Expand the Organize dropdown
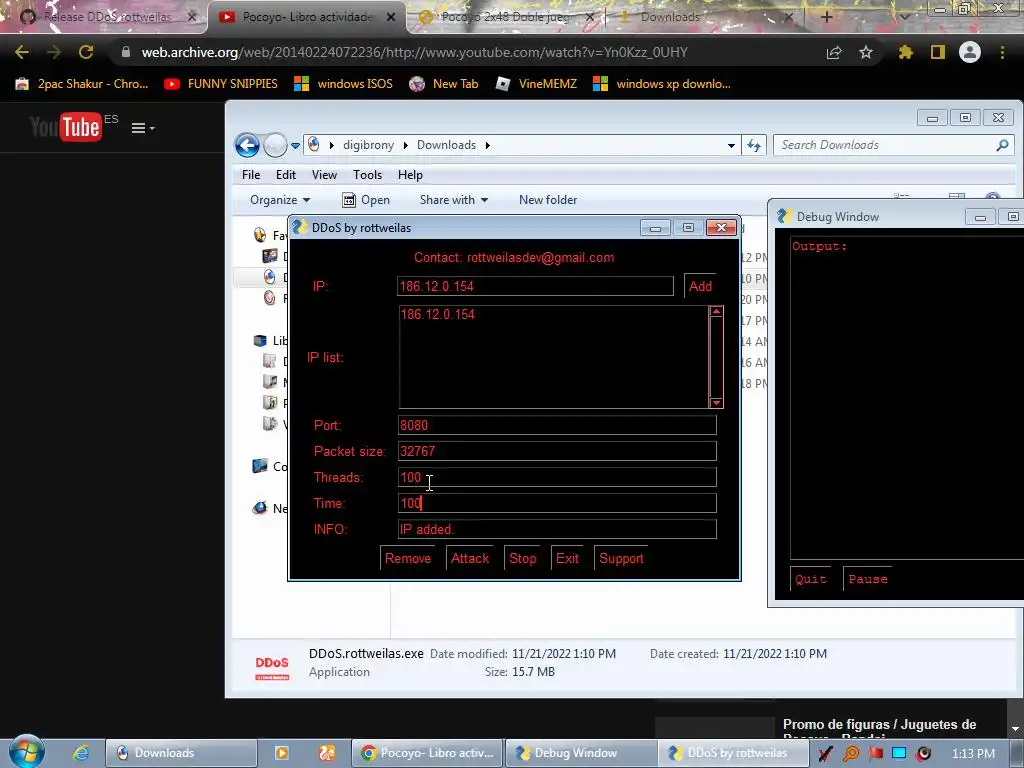This screenshot has width=1024, height=768. [280, 200]
